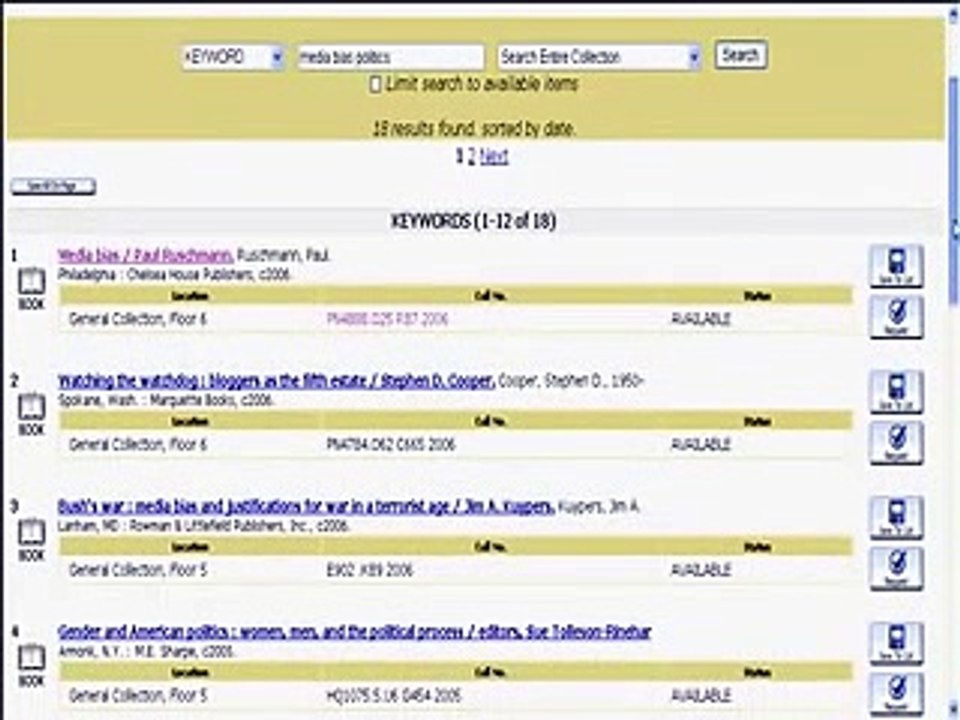Enable Limit search to available items checkbox

click(375, 84)
